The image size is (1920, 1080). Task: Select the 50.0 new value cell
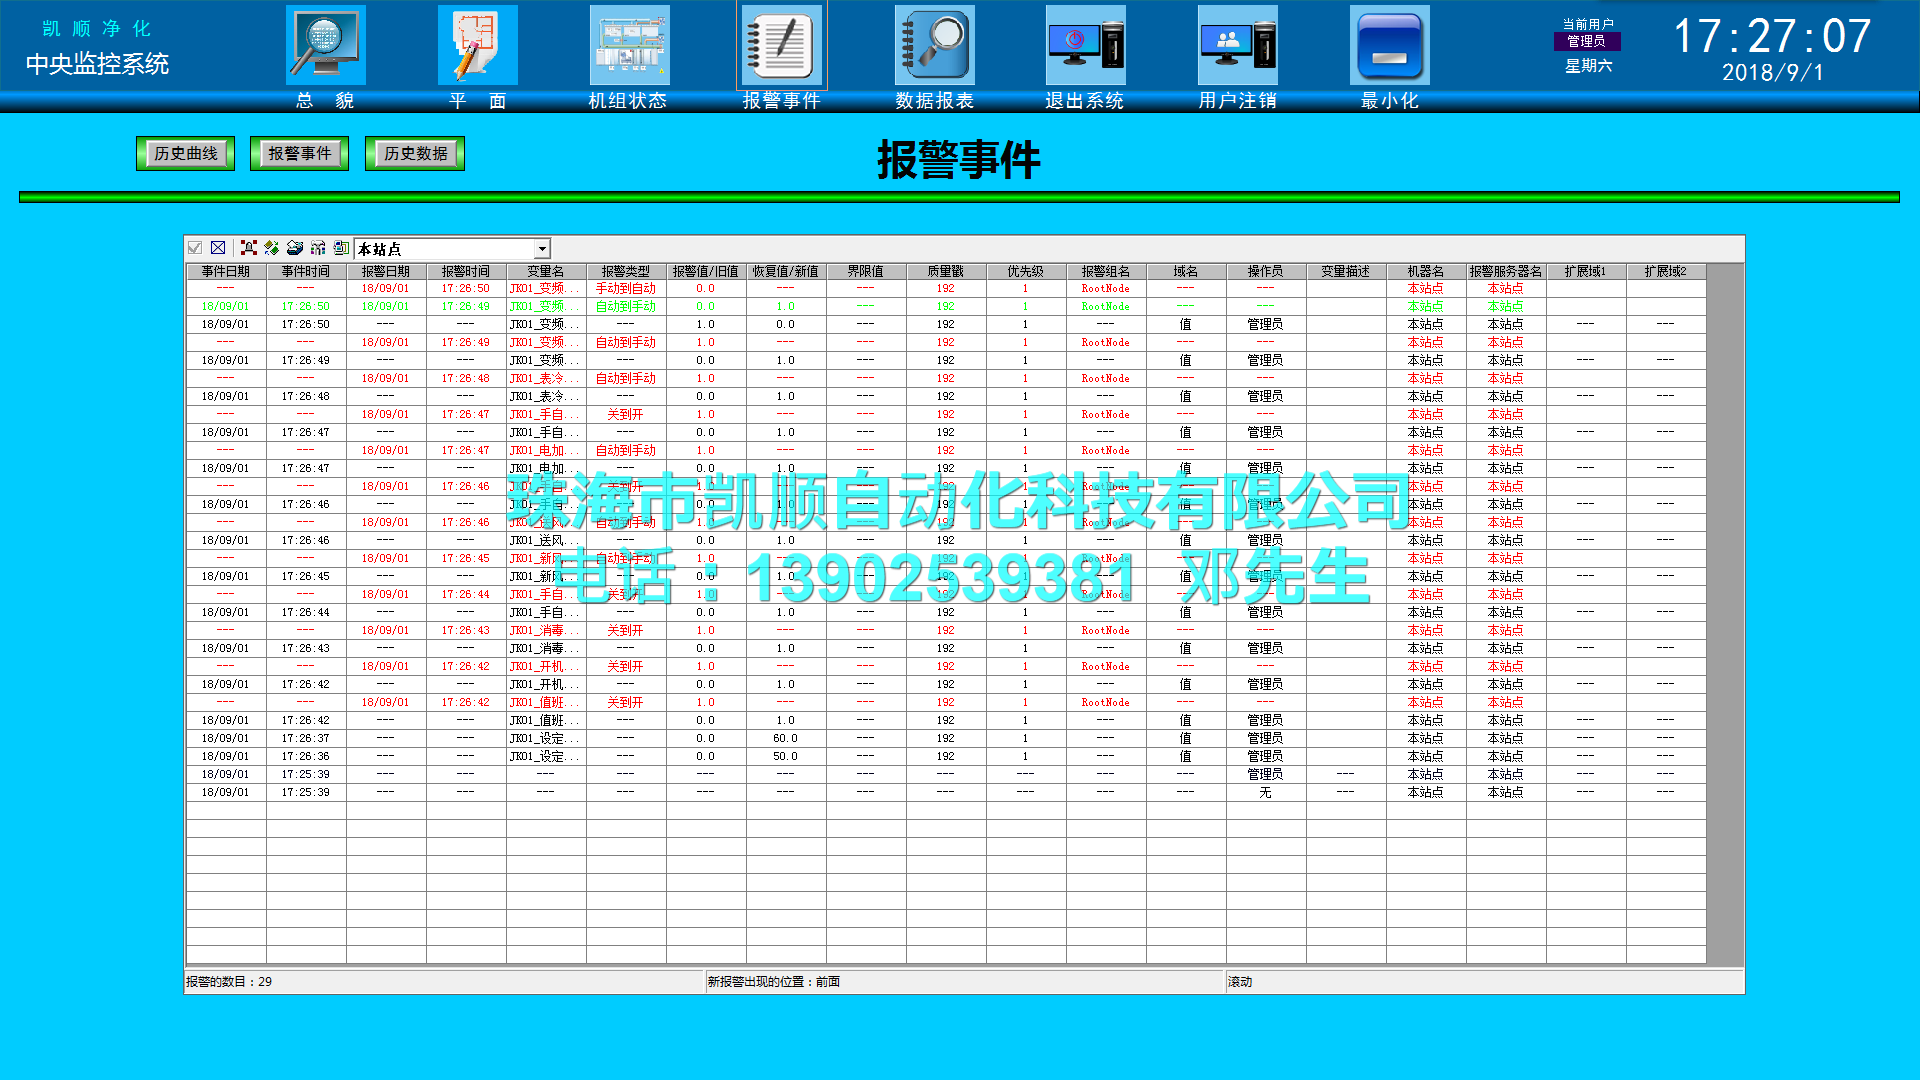(x=786, y=756)
